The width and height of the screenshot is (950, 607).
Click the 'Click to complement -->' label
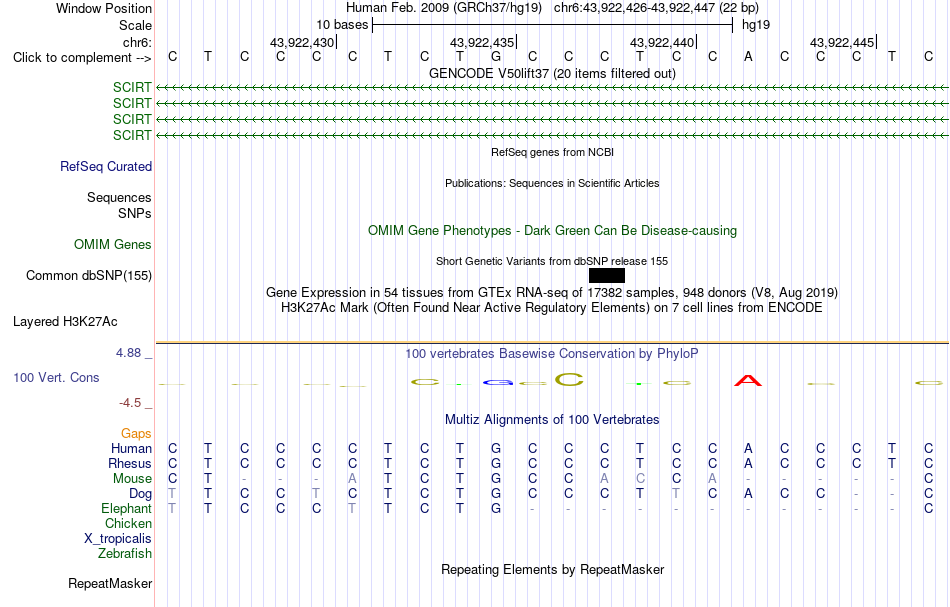(x=82, y=58)
